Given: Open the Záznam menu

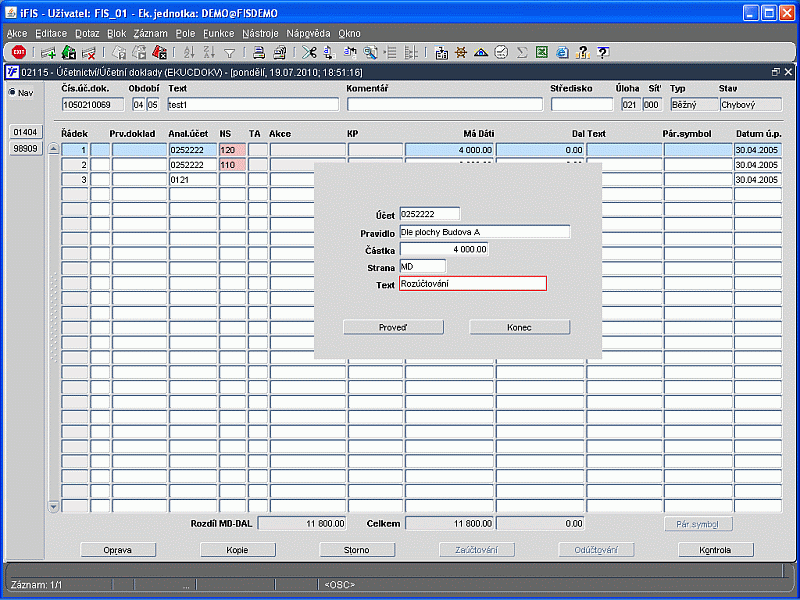Looking at the screenshot, I should (151, 33).
